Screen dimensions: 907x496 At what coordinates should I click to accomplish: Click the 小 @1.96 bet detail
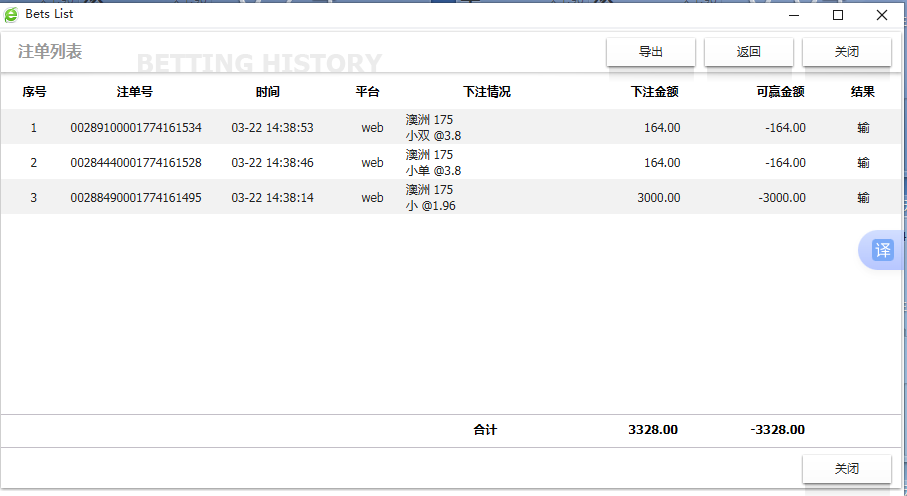(x=430, y=205)
